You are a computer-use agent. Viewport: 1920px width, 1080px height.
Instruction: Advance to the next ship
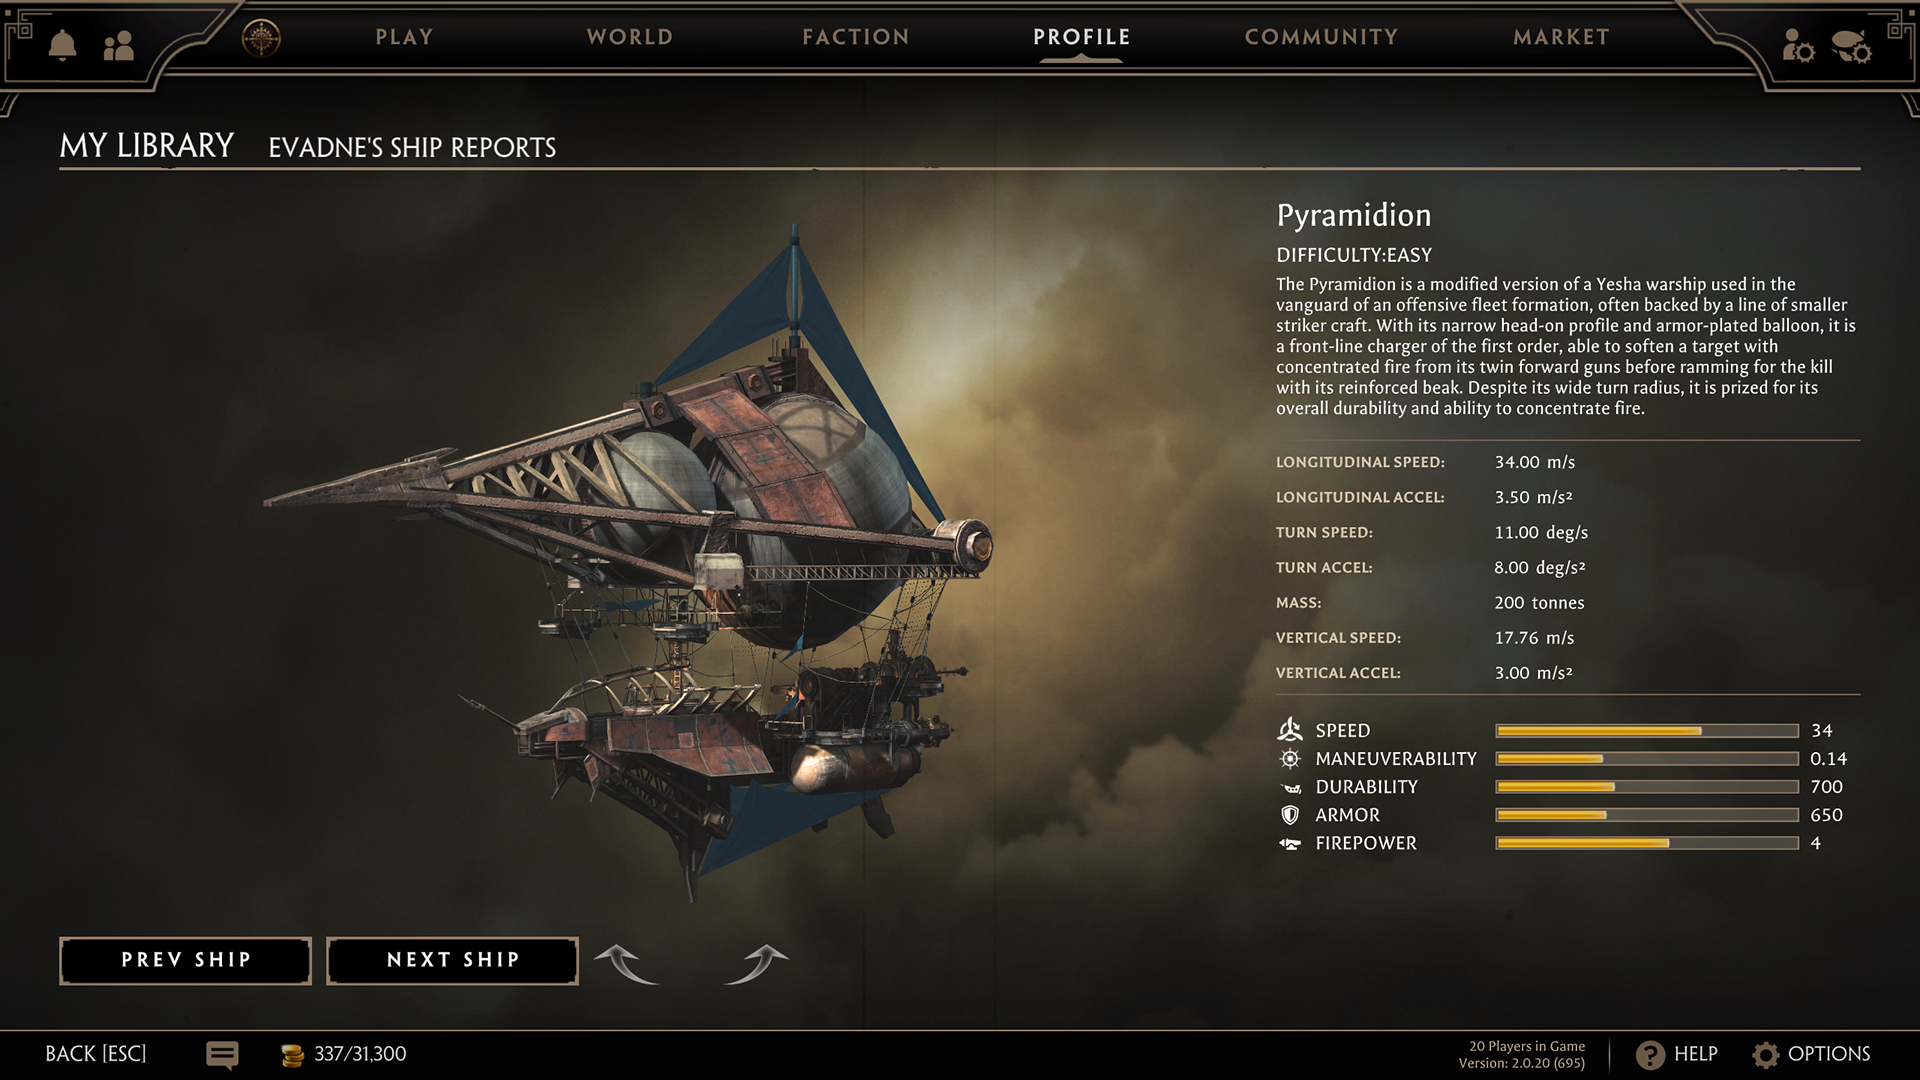(x=453, y=961)
